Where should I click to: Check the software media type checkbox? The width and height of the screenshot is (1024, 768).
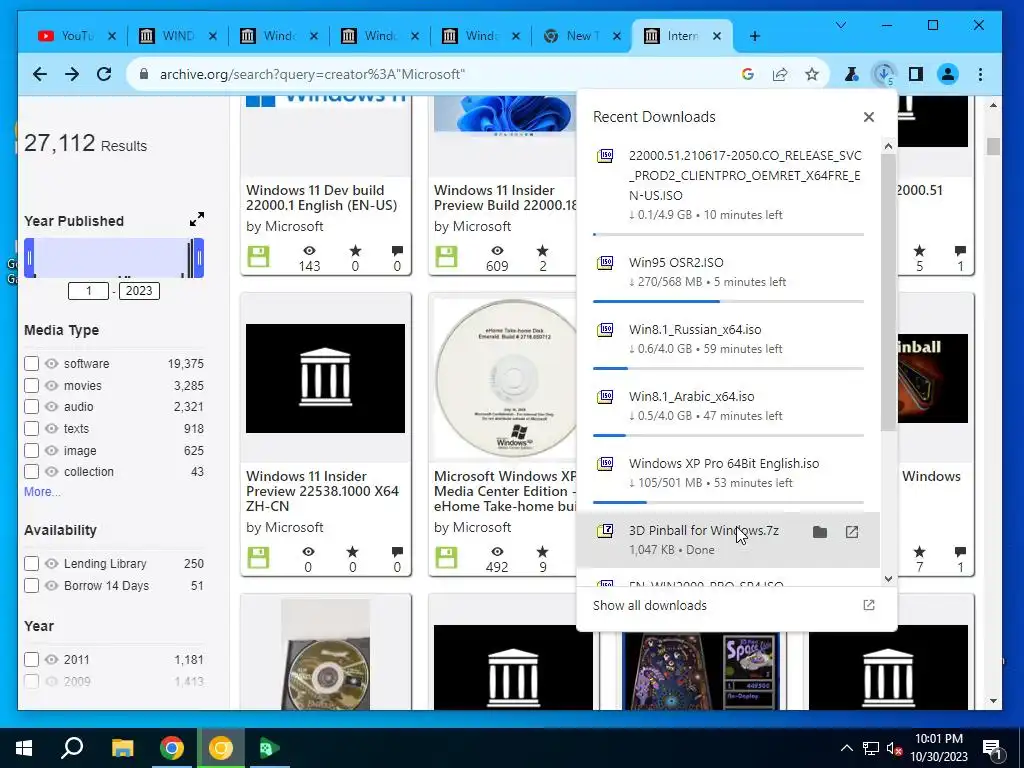point(31,363)
